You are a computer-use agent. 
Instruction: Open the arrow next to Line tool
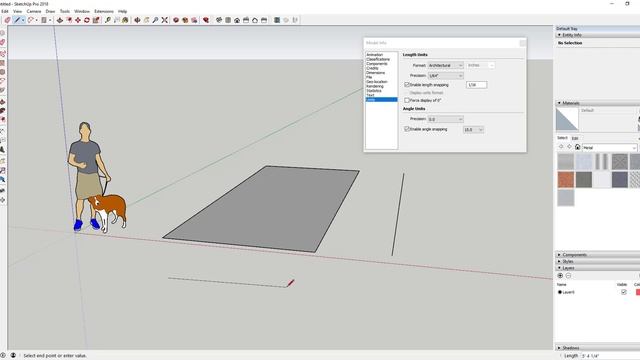(x=23, y=20)
